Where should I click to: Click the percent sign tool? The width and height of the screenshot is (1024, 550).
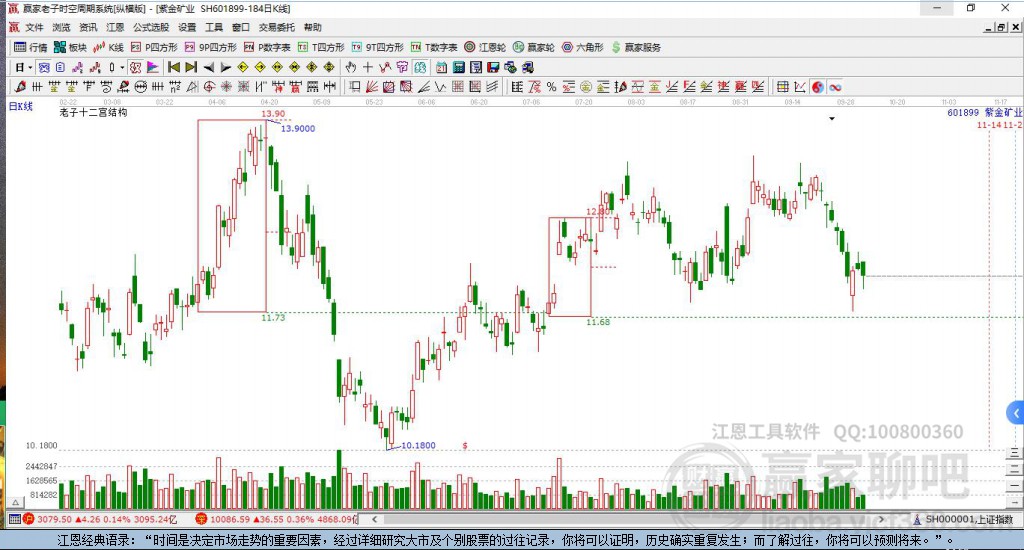(x=551, y=87)
